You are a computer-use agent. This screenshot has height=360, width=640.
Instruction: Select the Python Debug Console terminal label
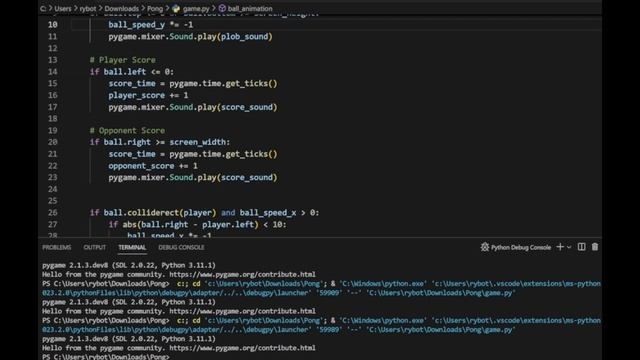pos(521,247)
